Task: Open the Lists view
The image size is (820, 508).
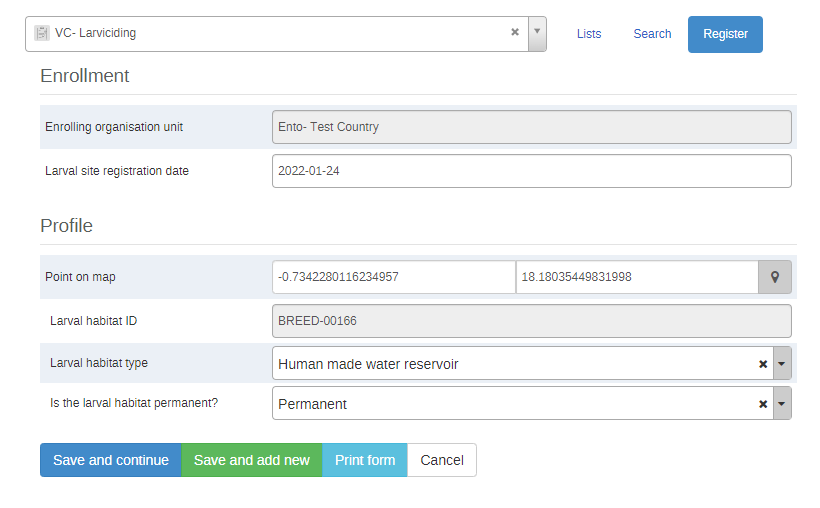Action: (x=589, y=34)
